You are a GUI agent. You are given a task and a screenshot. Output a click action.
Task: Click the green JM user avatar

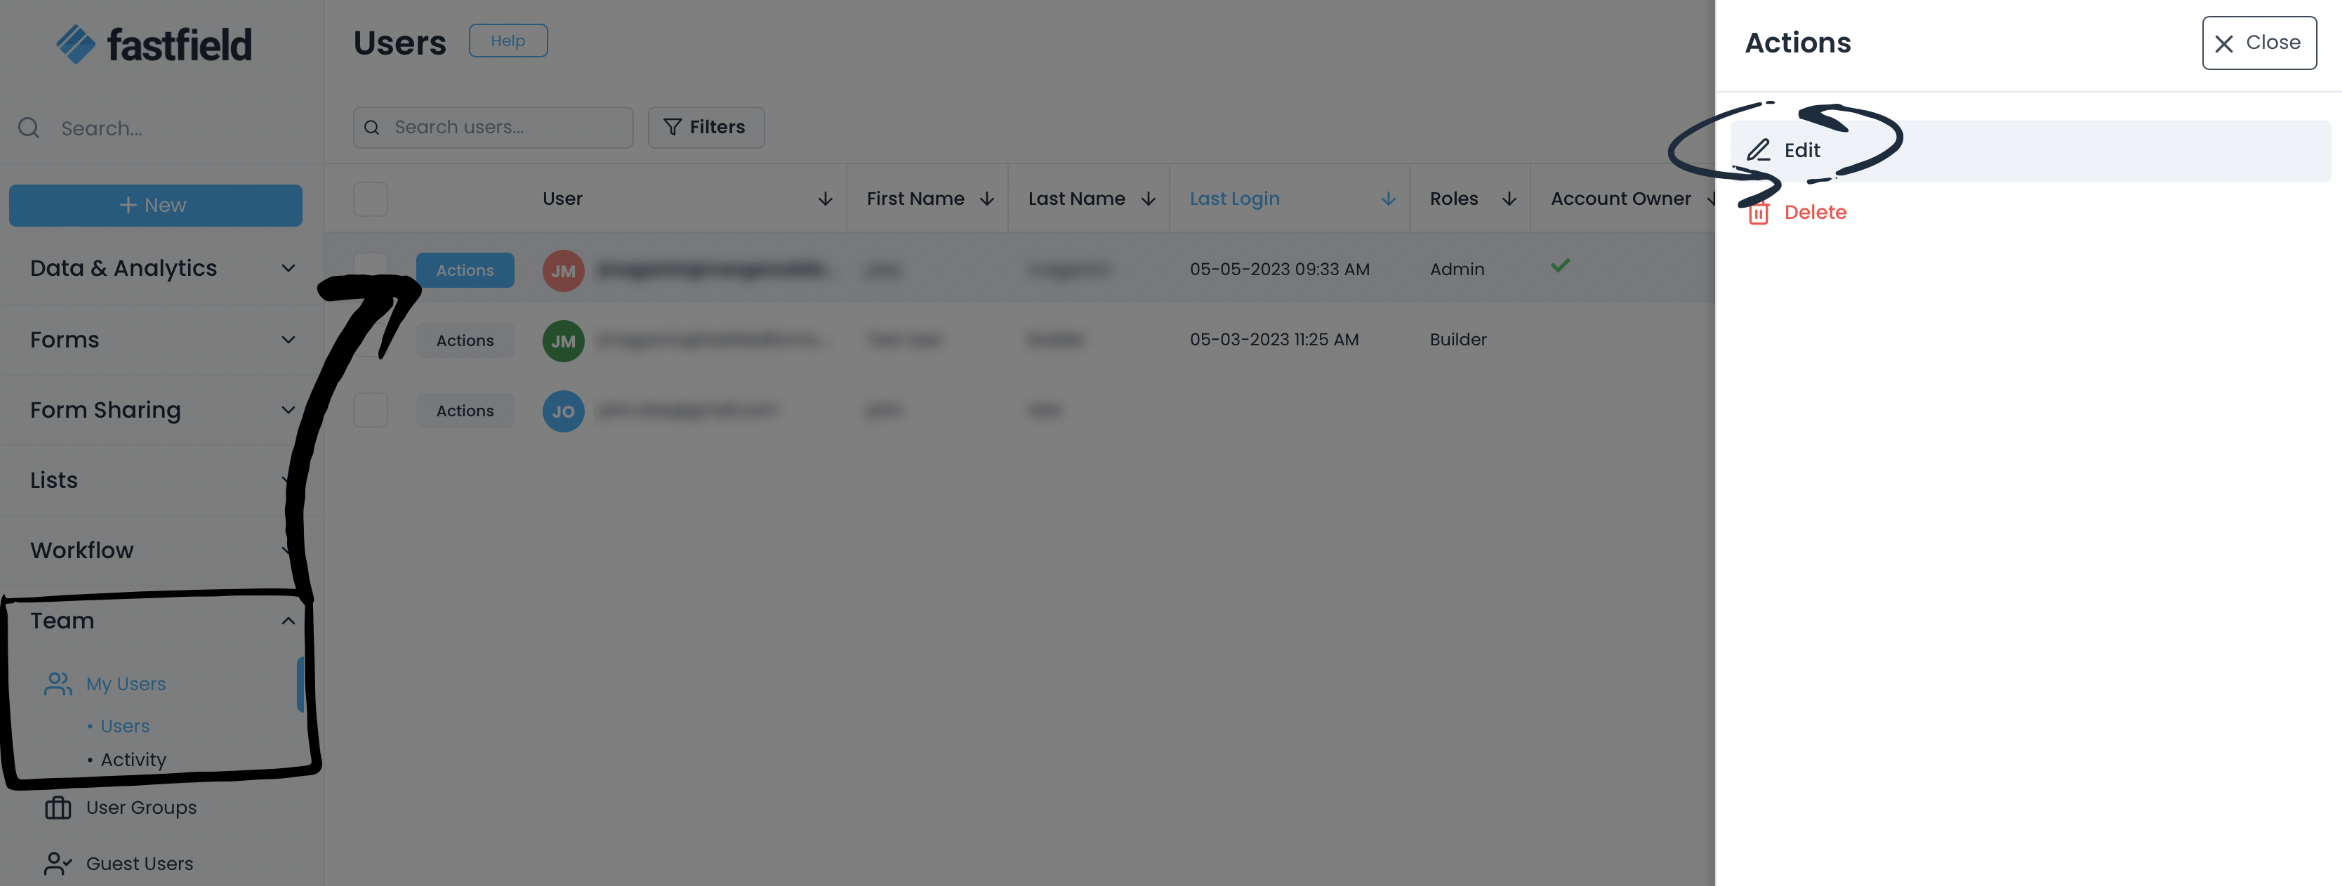(563, 341)
